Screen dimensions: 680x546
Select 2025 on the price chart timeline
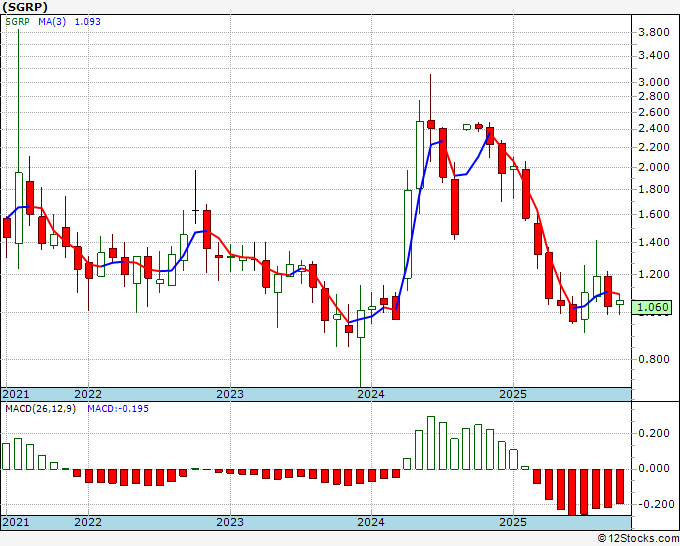(513, 394)
